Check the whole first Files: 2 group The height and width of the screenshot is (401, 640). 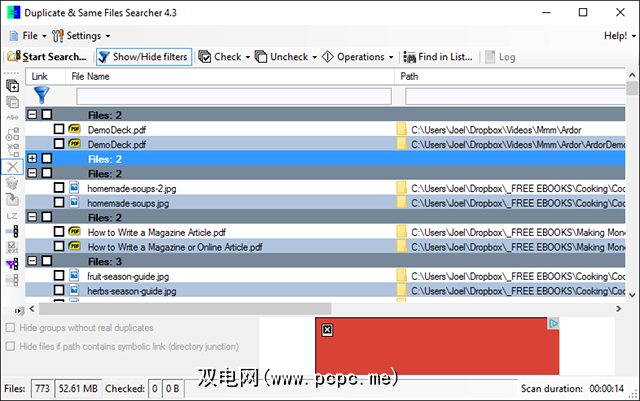(47, 114)
